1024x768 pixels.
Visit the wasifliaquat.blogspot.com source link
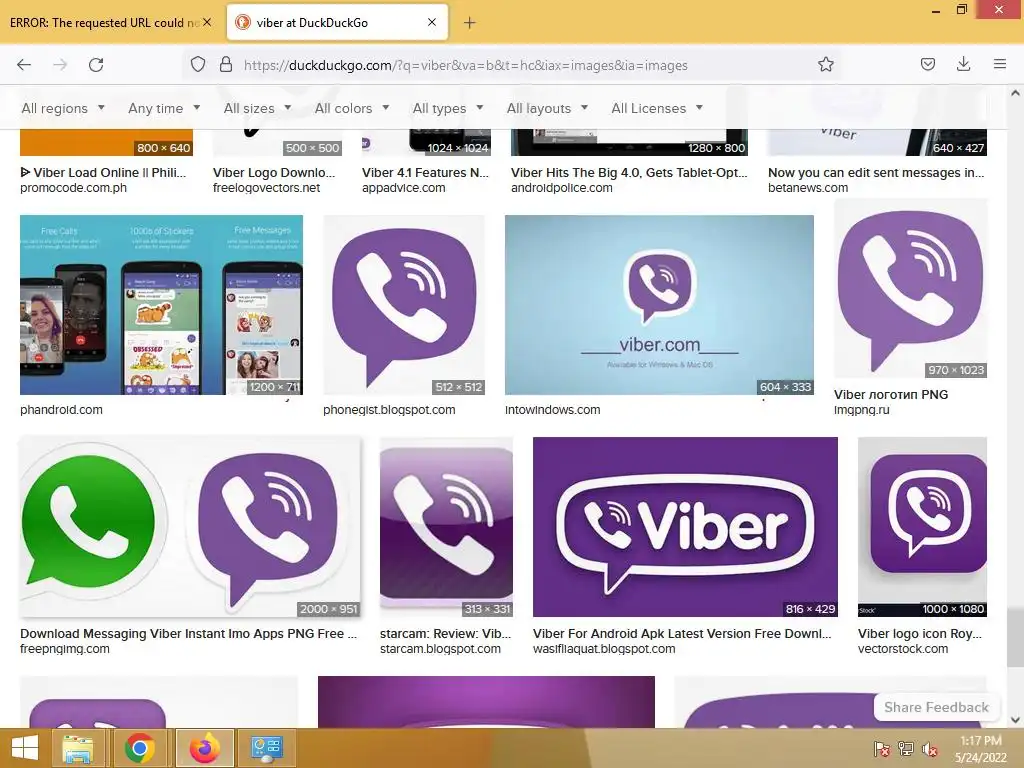604,649
